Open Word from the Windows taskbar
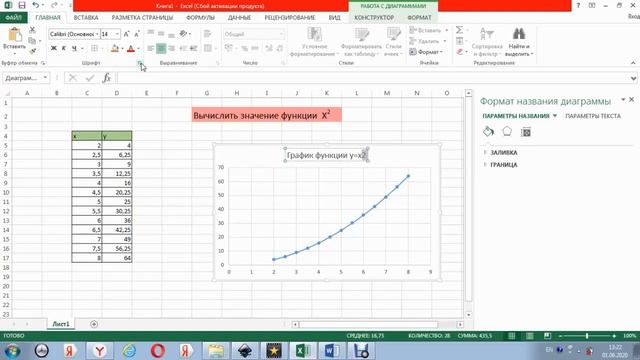Viewport: 640px width, 360px height. point(331,351)
